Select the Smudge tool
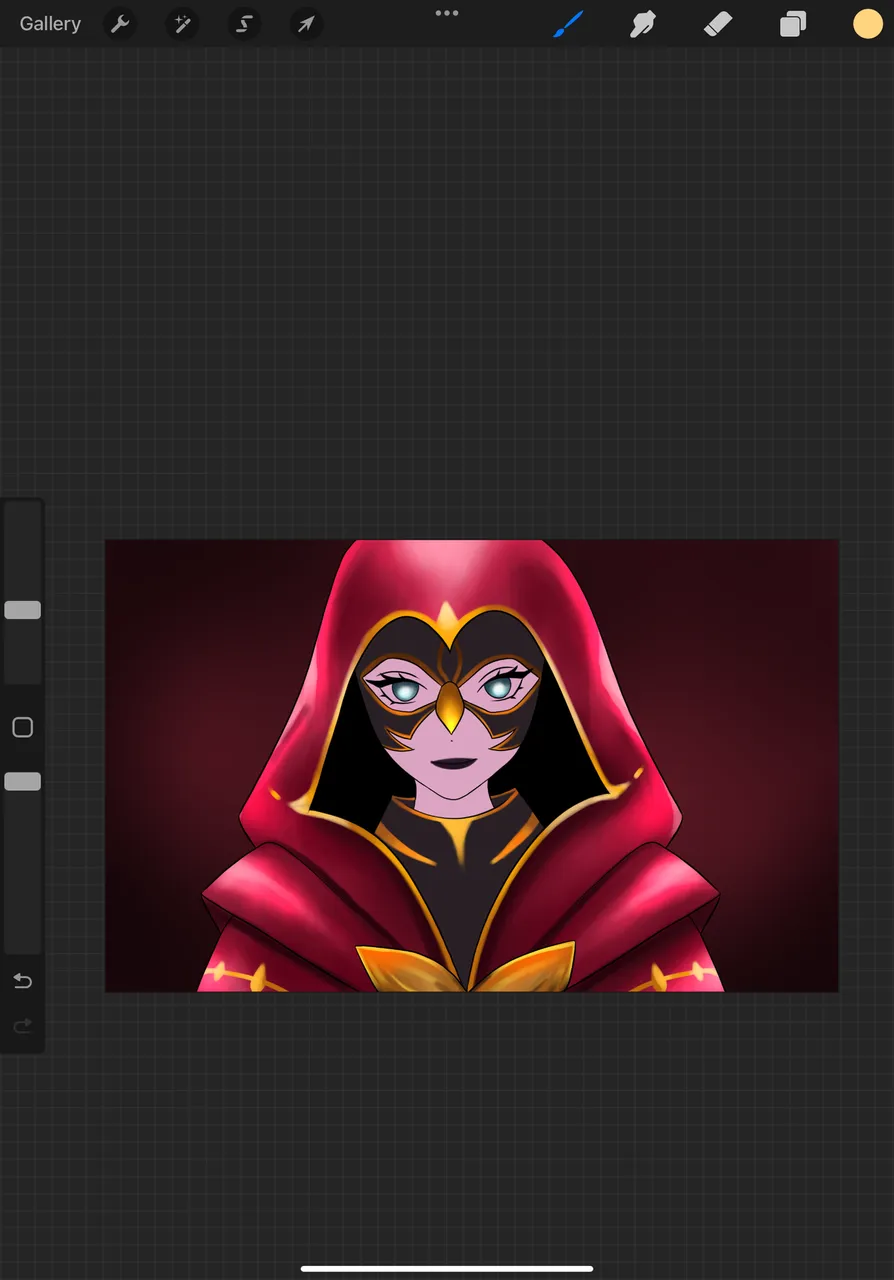The image size is (894, 1280). tap(643, 24)
